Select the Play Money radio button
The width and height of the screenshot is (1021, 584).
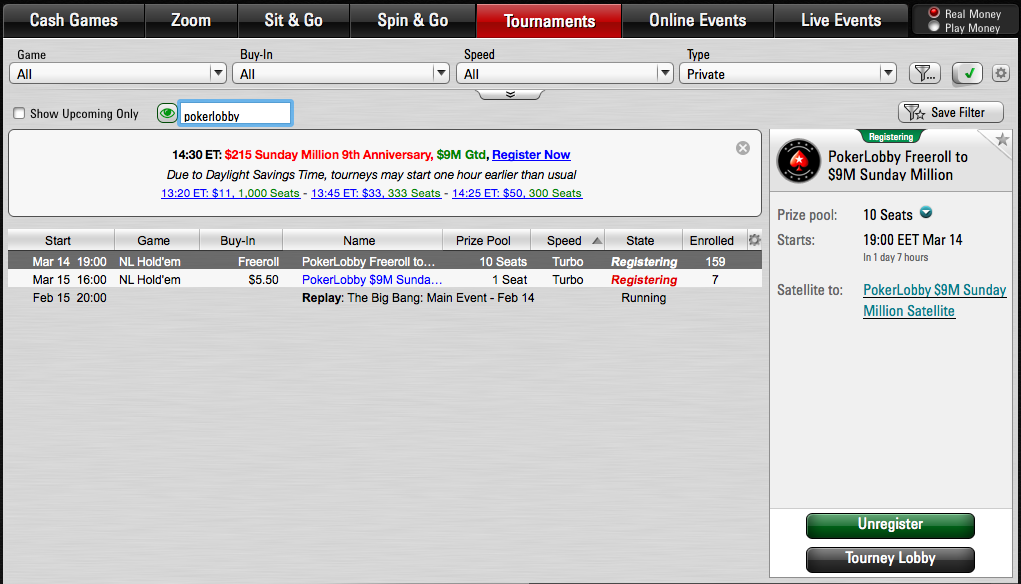click(x=934, y=27)
